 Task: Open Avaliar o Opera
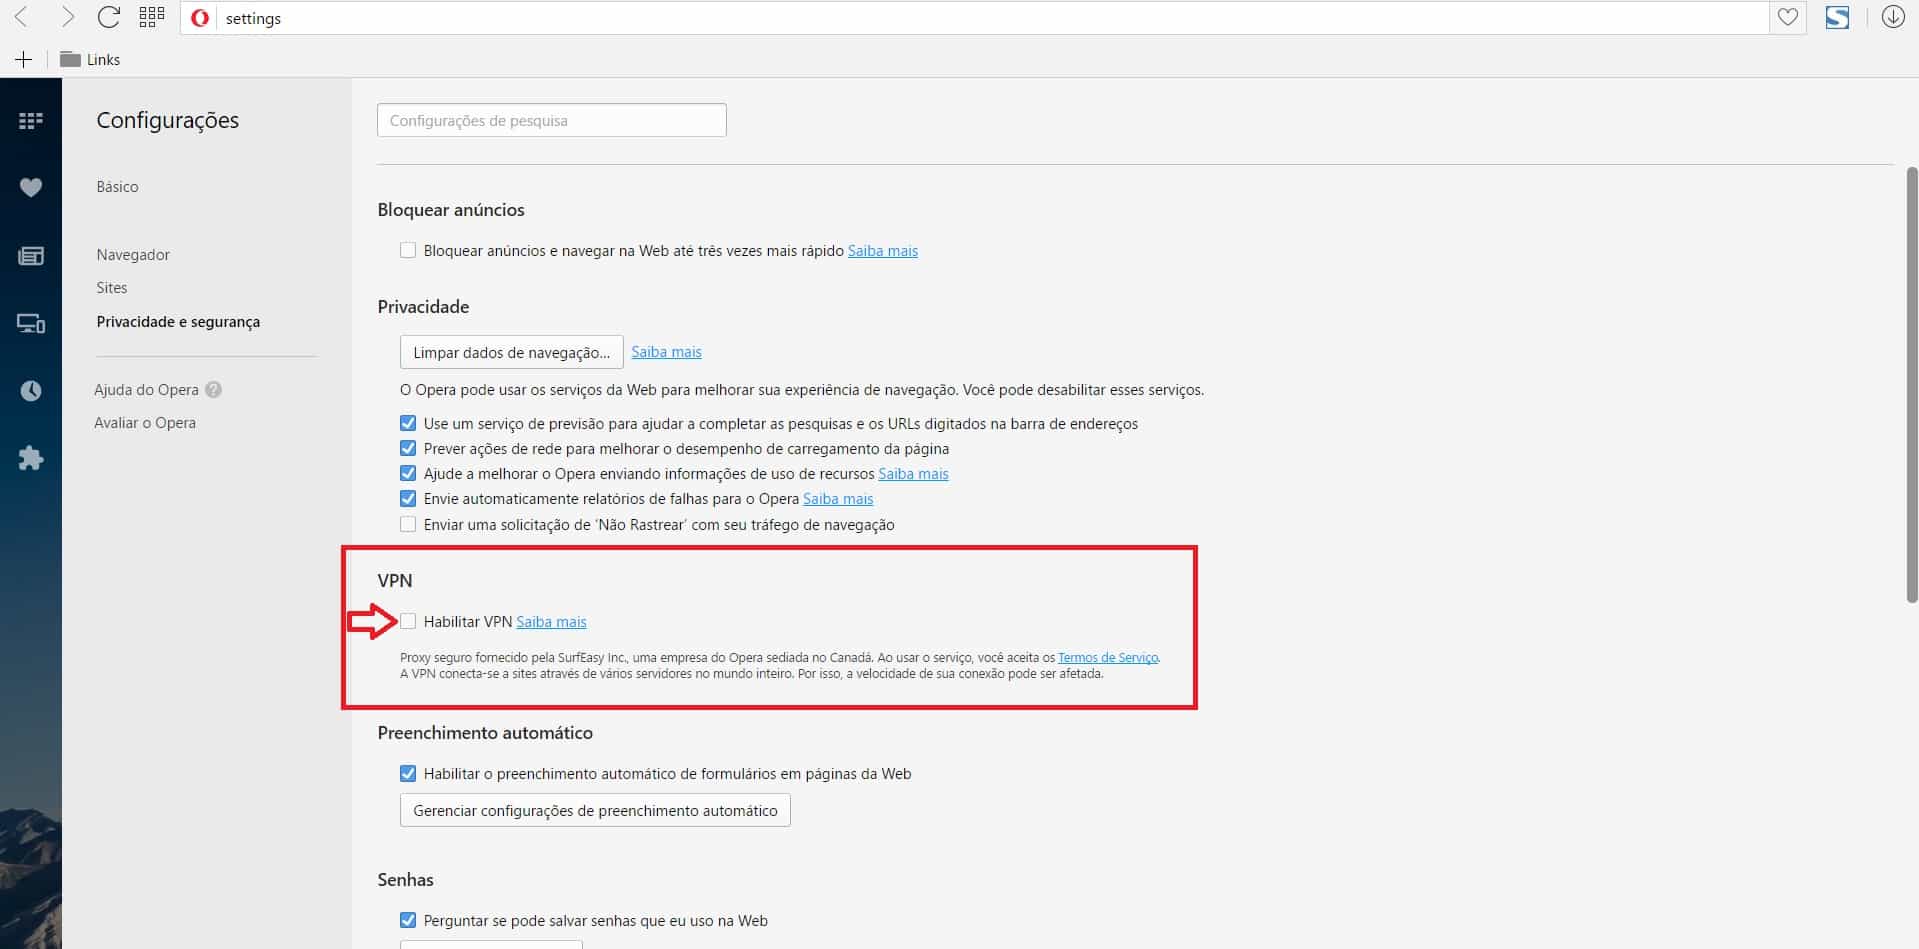click(145, 422)
